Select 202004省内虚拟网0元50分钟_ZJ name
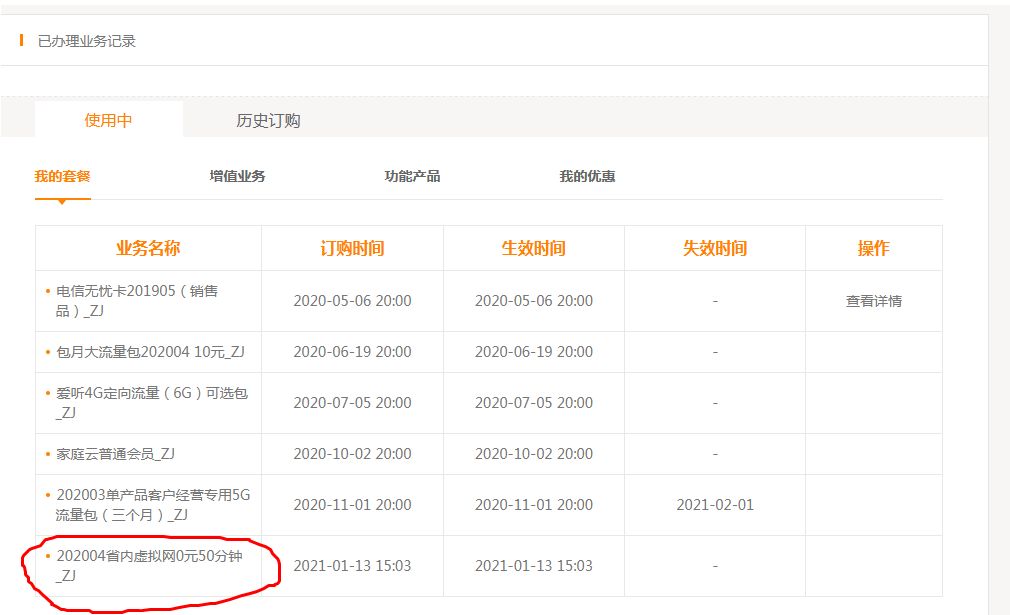Screen dimensions: 1010x615 coord(149,565)
